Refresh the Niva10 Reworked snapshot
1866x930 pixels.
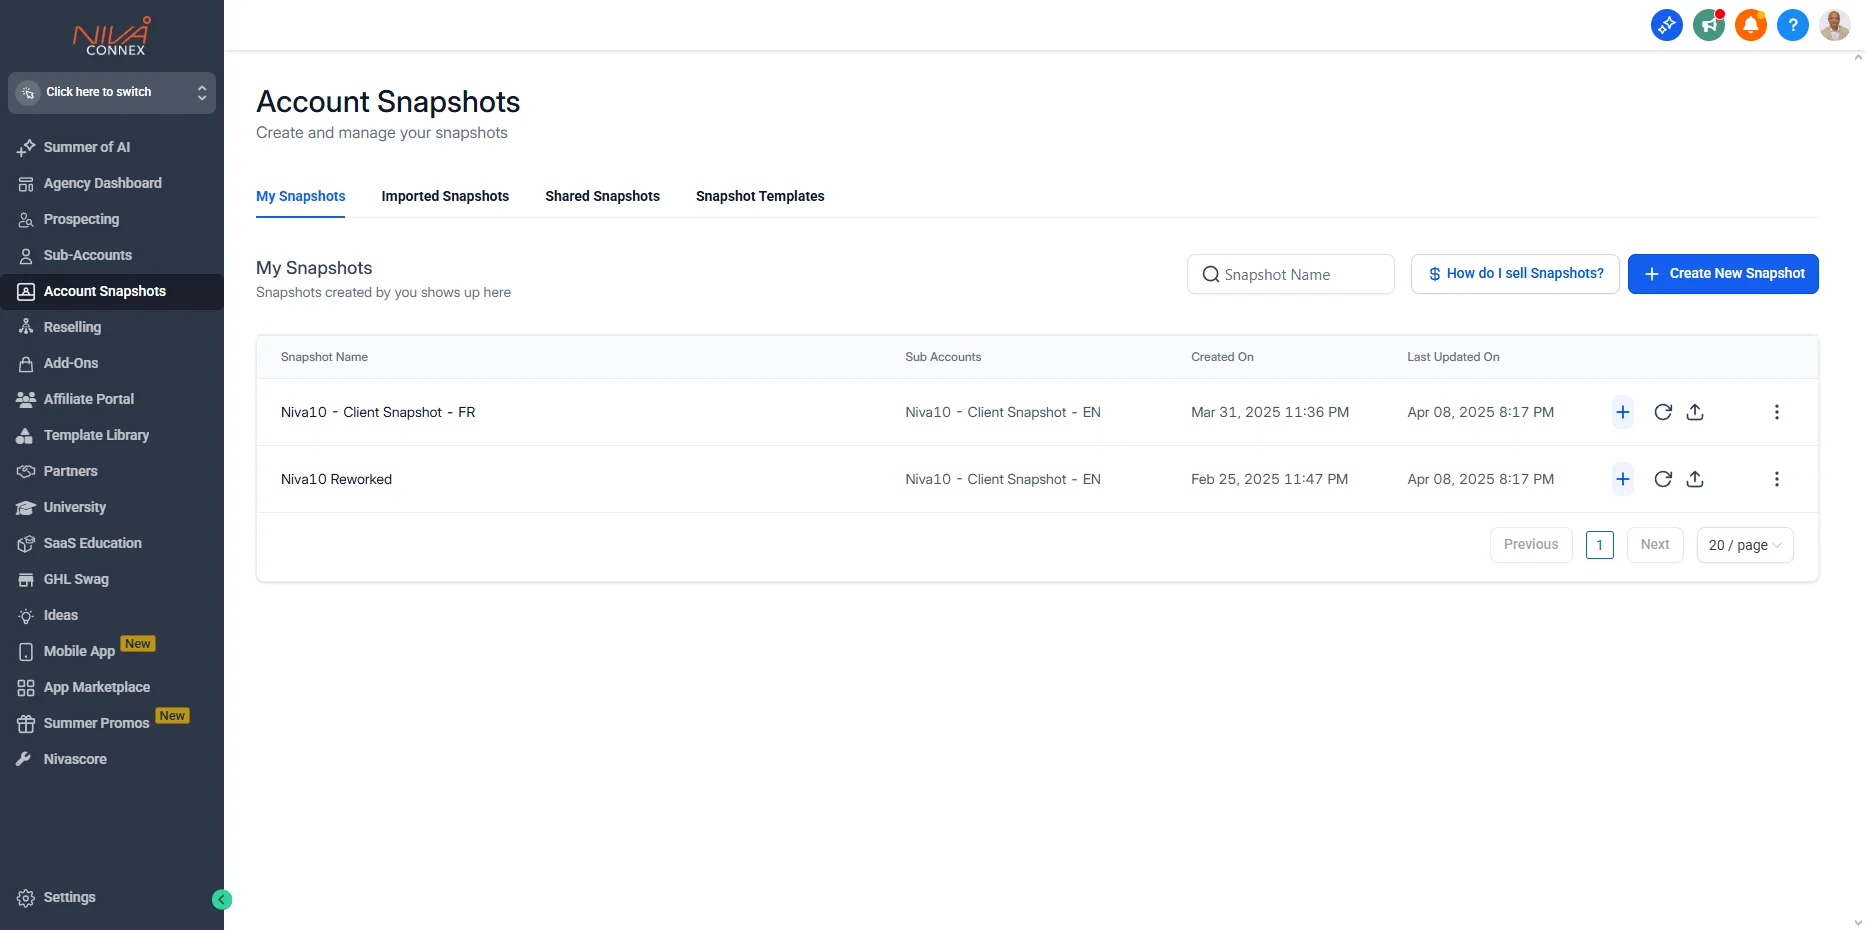click(x=1663, y=479)
